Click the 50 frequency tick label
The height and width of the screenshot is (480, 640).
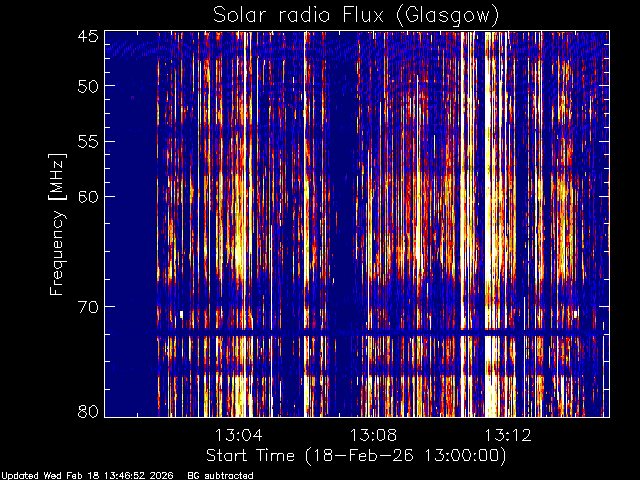pos(88,86)
